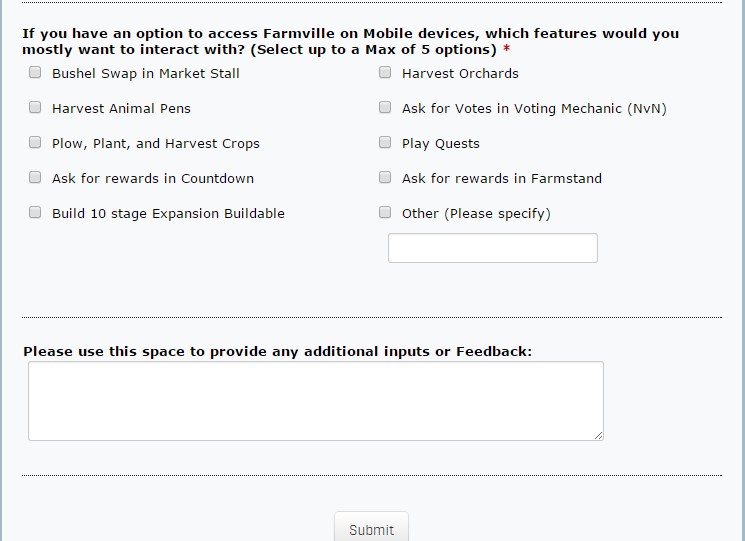Enable Ask for rewards in Countdown checkbox
The height and width of the screenshot is (541, 745).
35,178
